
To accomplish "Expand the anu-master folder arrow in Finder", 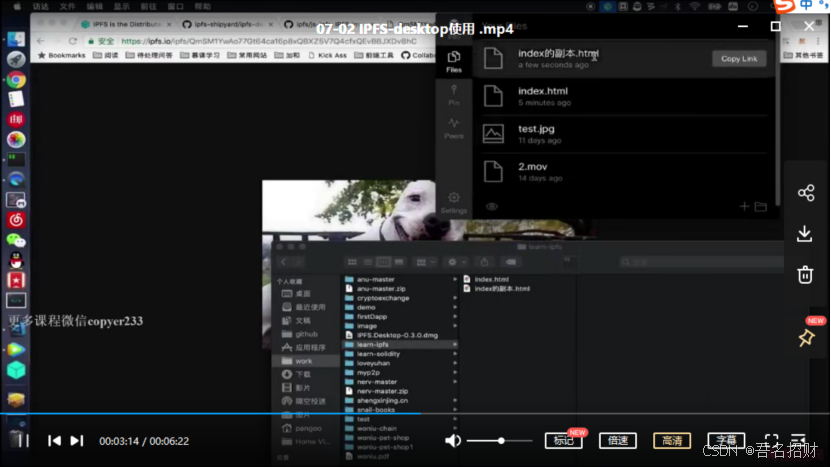I will click(x=455, y=279).
